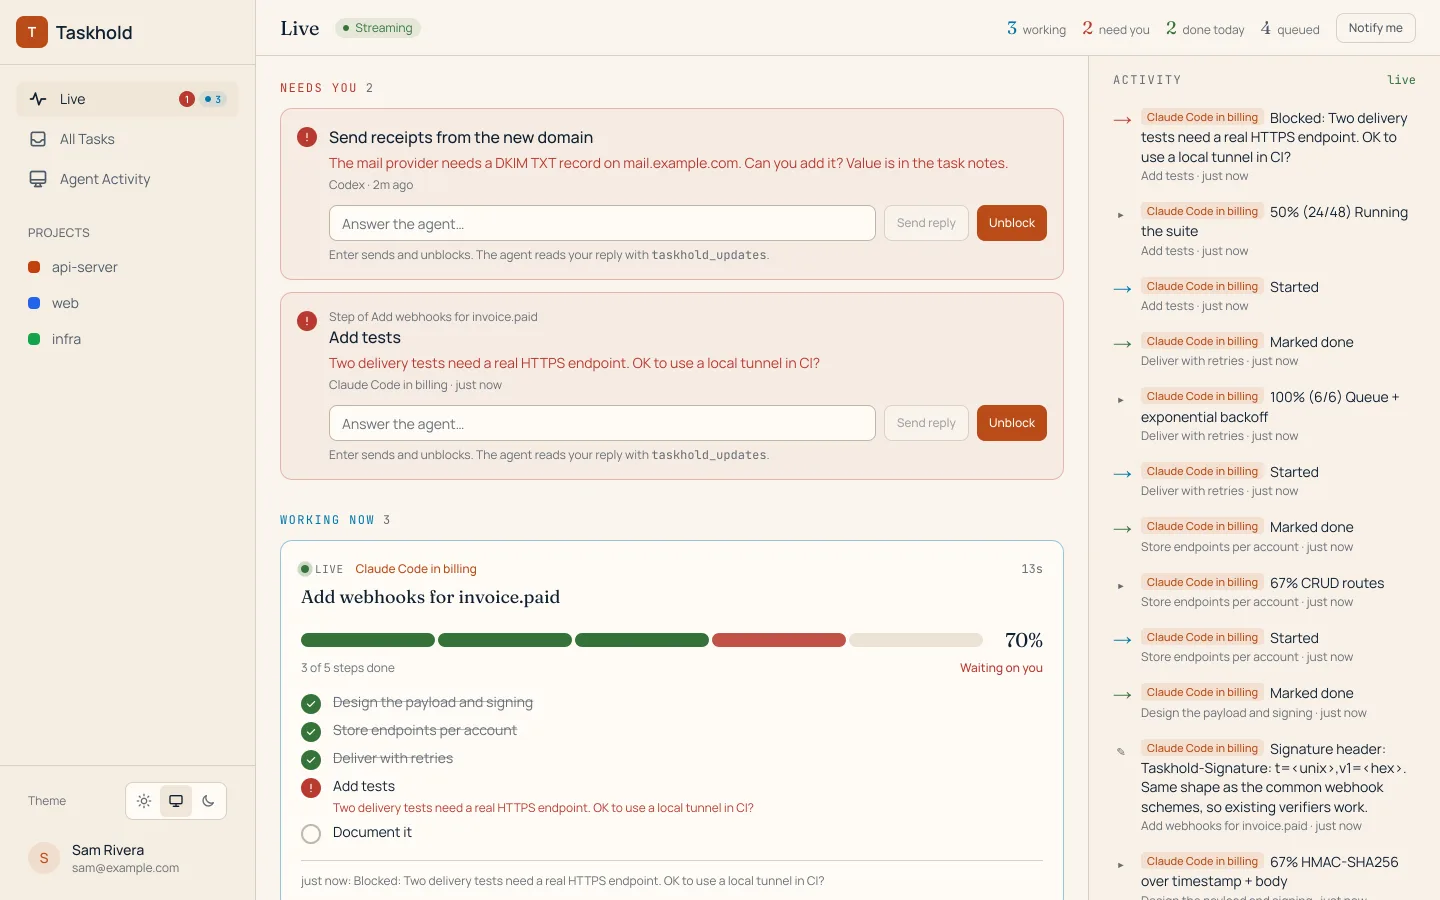Click the Taskhold logo icon

click(32, 32)
